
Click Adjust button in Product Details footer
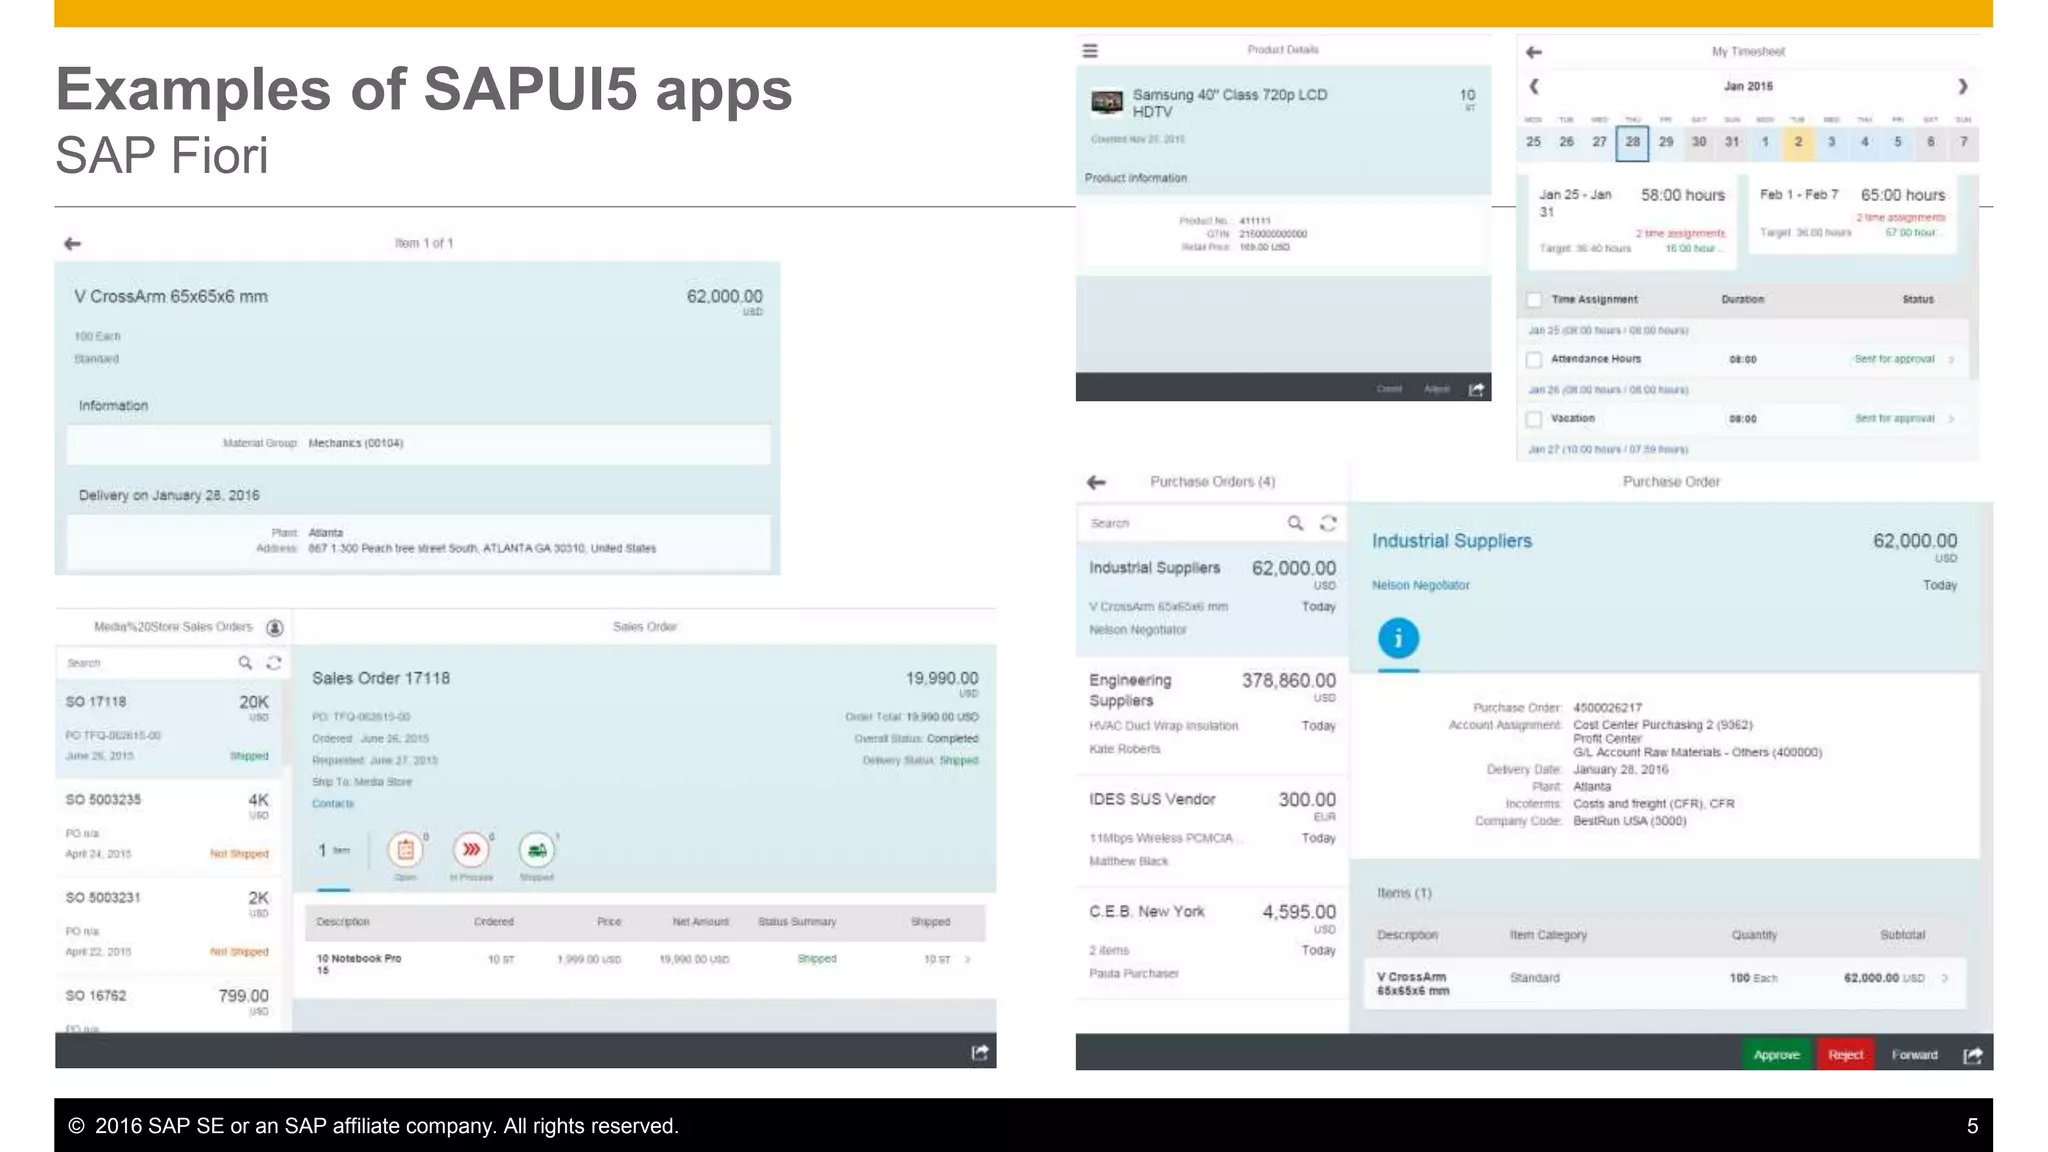[1436, 389]
